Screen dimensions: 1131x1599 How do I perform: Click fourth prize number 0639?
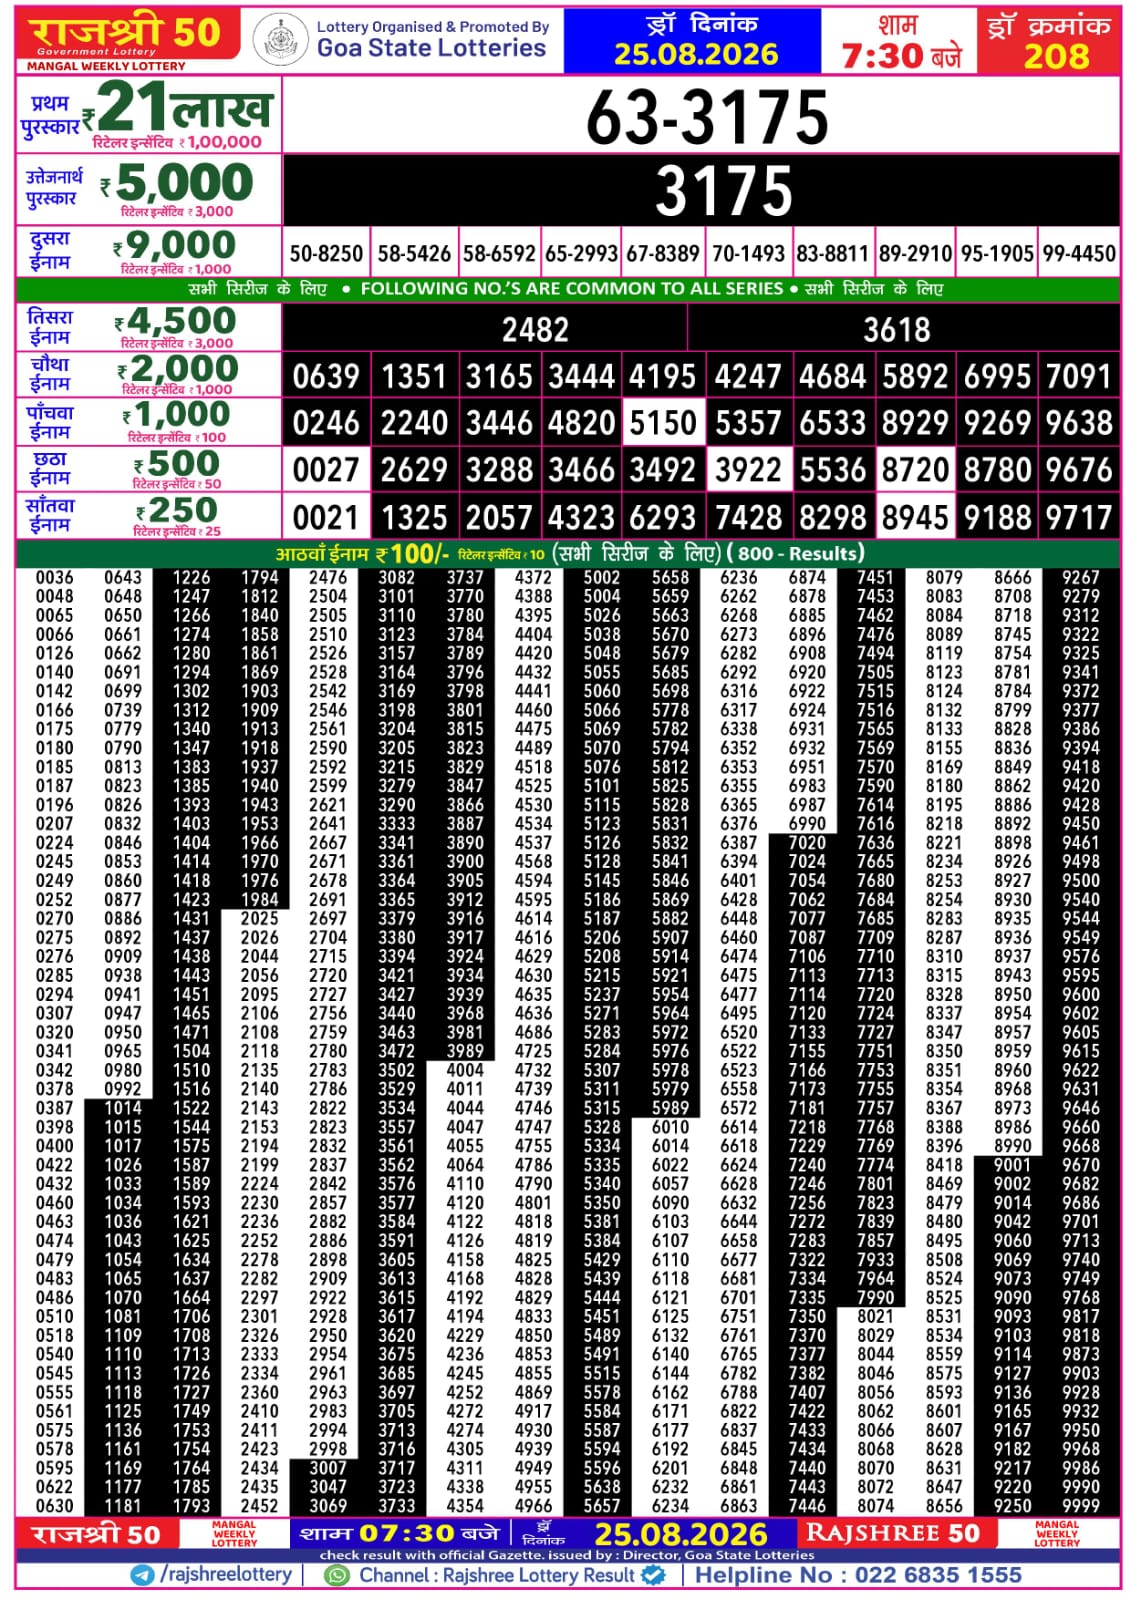coord(326,377)
